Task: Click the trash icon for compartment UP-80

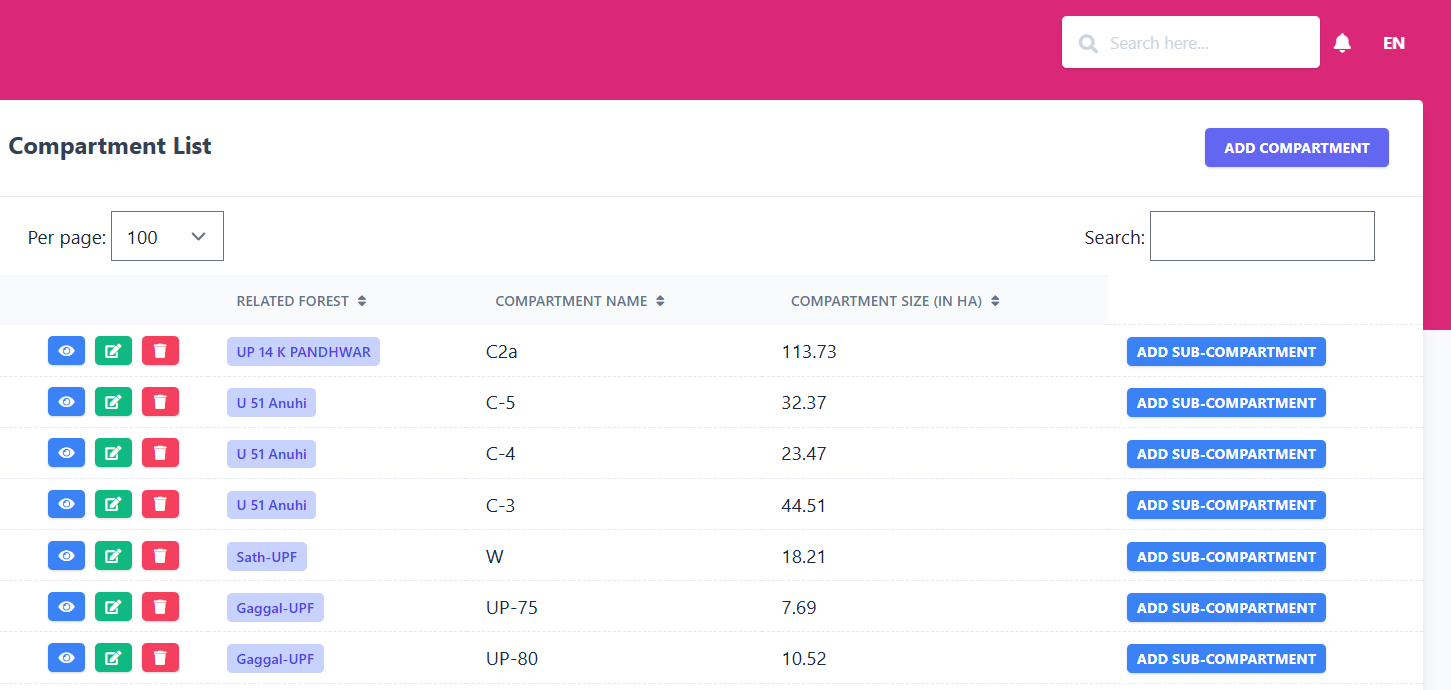Action: [x=160, y=658]
